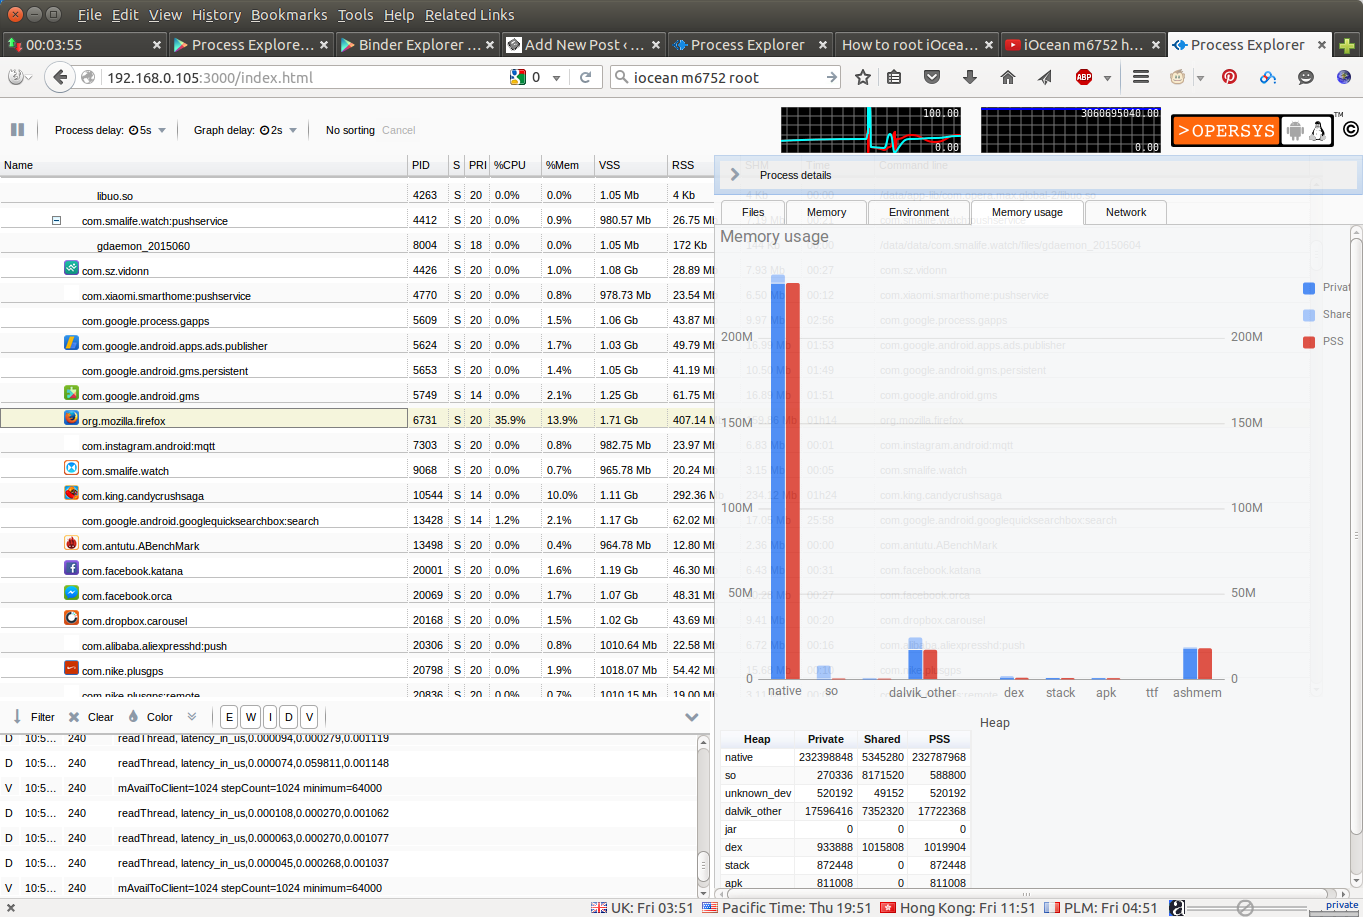Switch to the Files tab
This screenshot has height=917, width=1363.
coord(753,212)
